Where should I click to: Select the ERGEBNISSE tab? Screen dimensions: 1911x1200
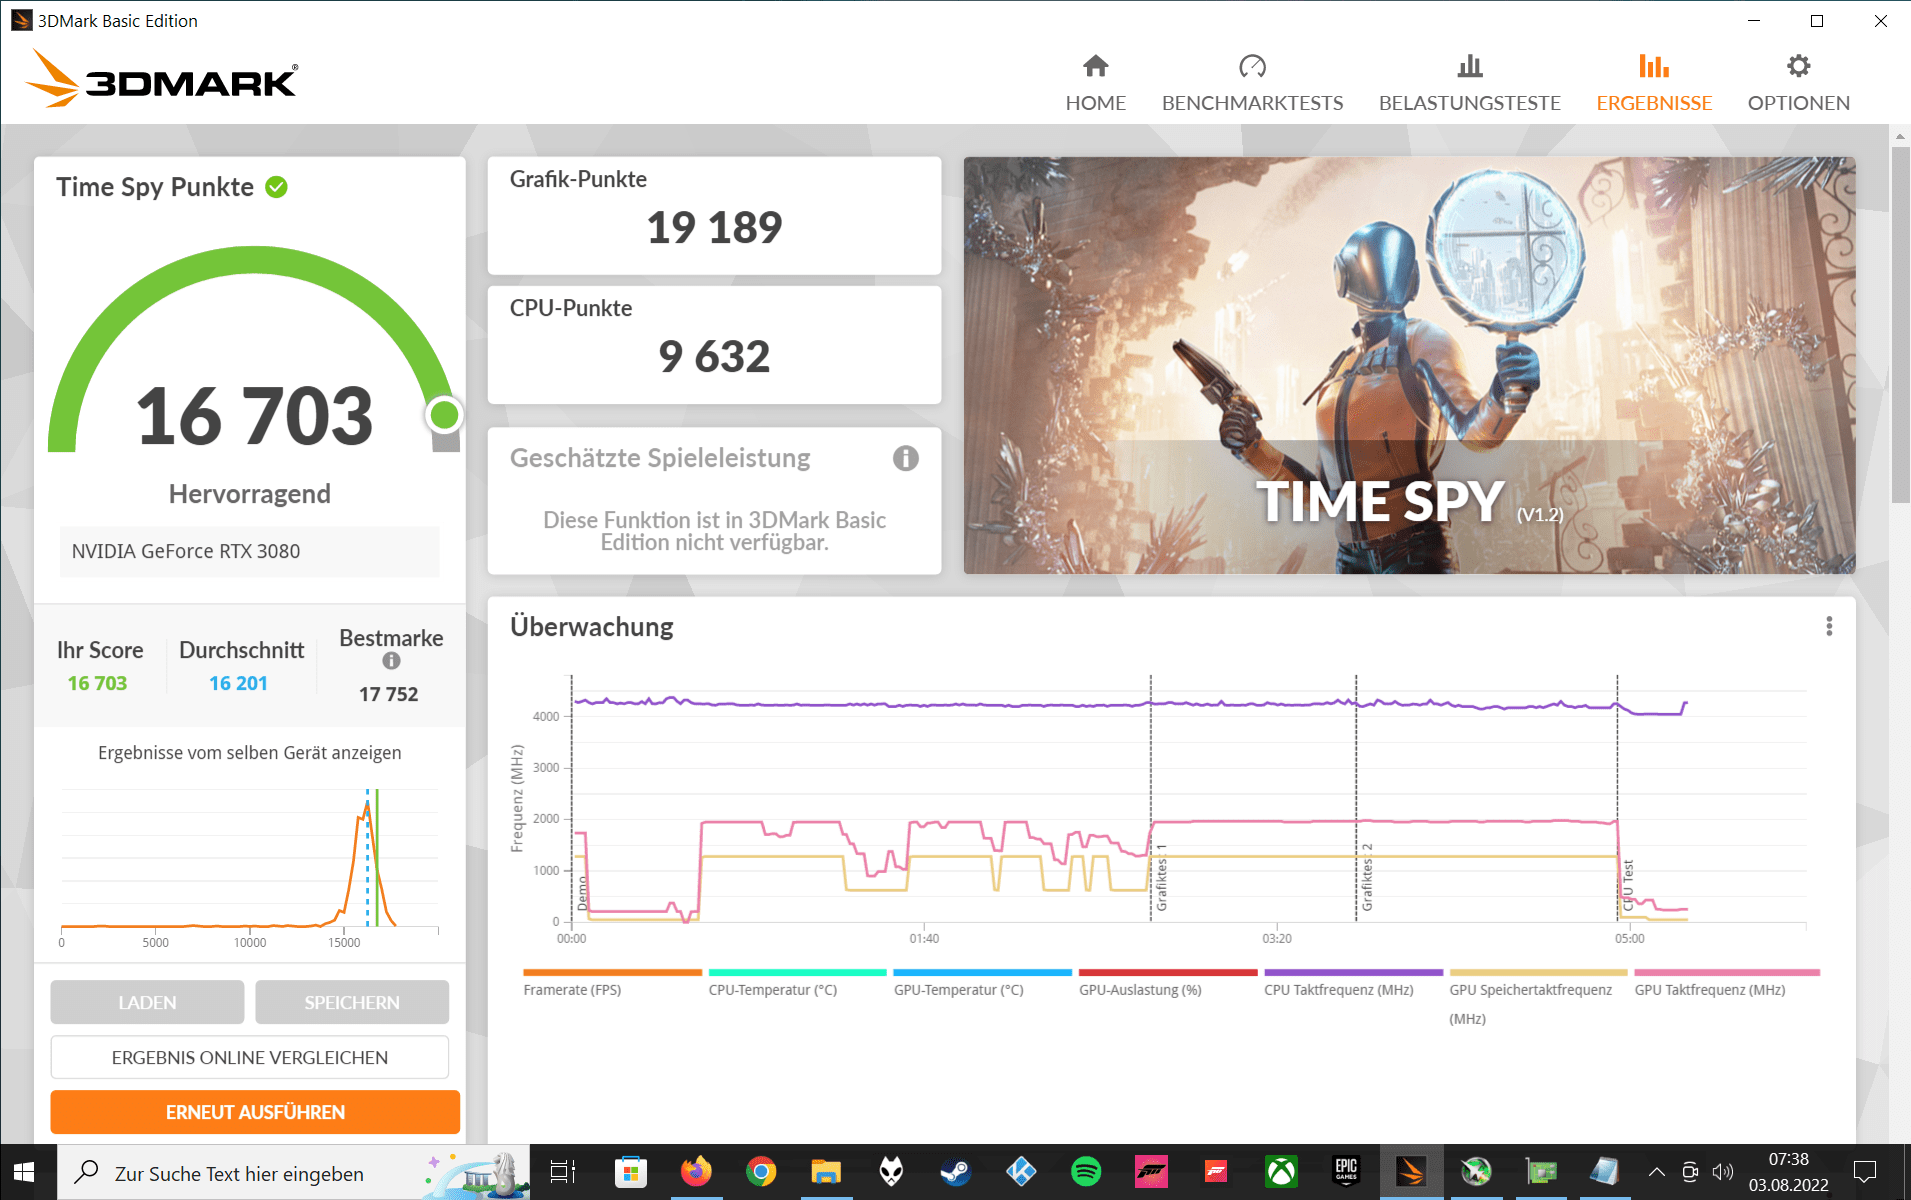[x=1654, y=84]
